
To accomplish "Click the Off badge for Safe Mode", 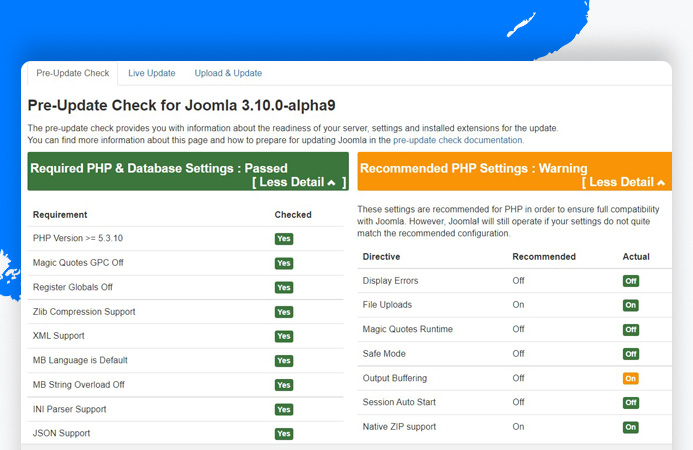I will [x=631, y=354].
